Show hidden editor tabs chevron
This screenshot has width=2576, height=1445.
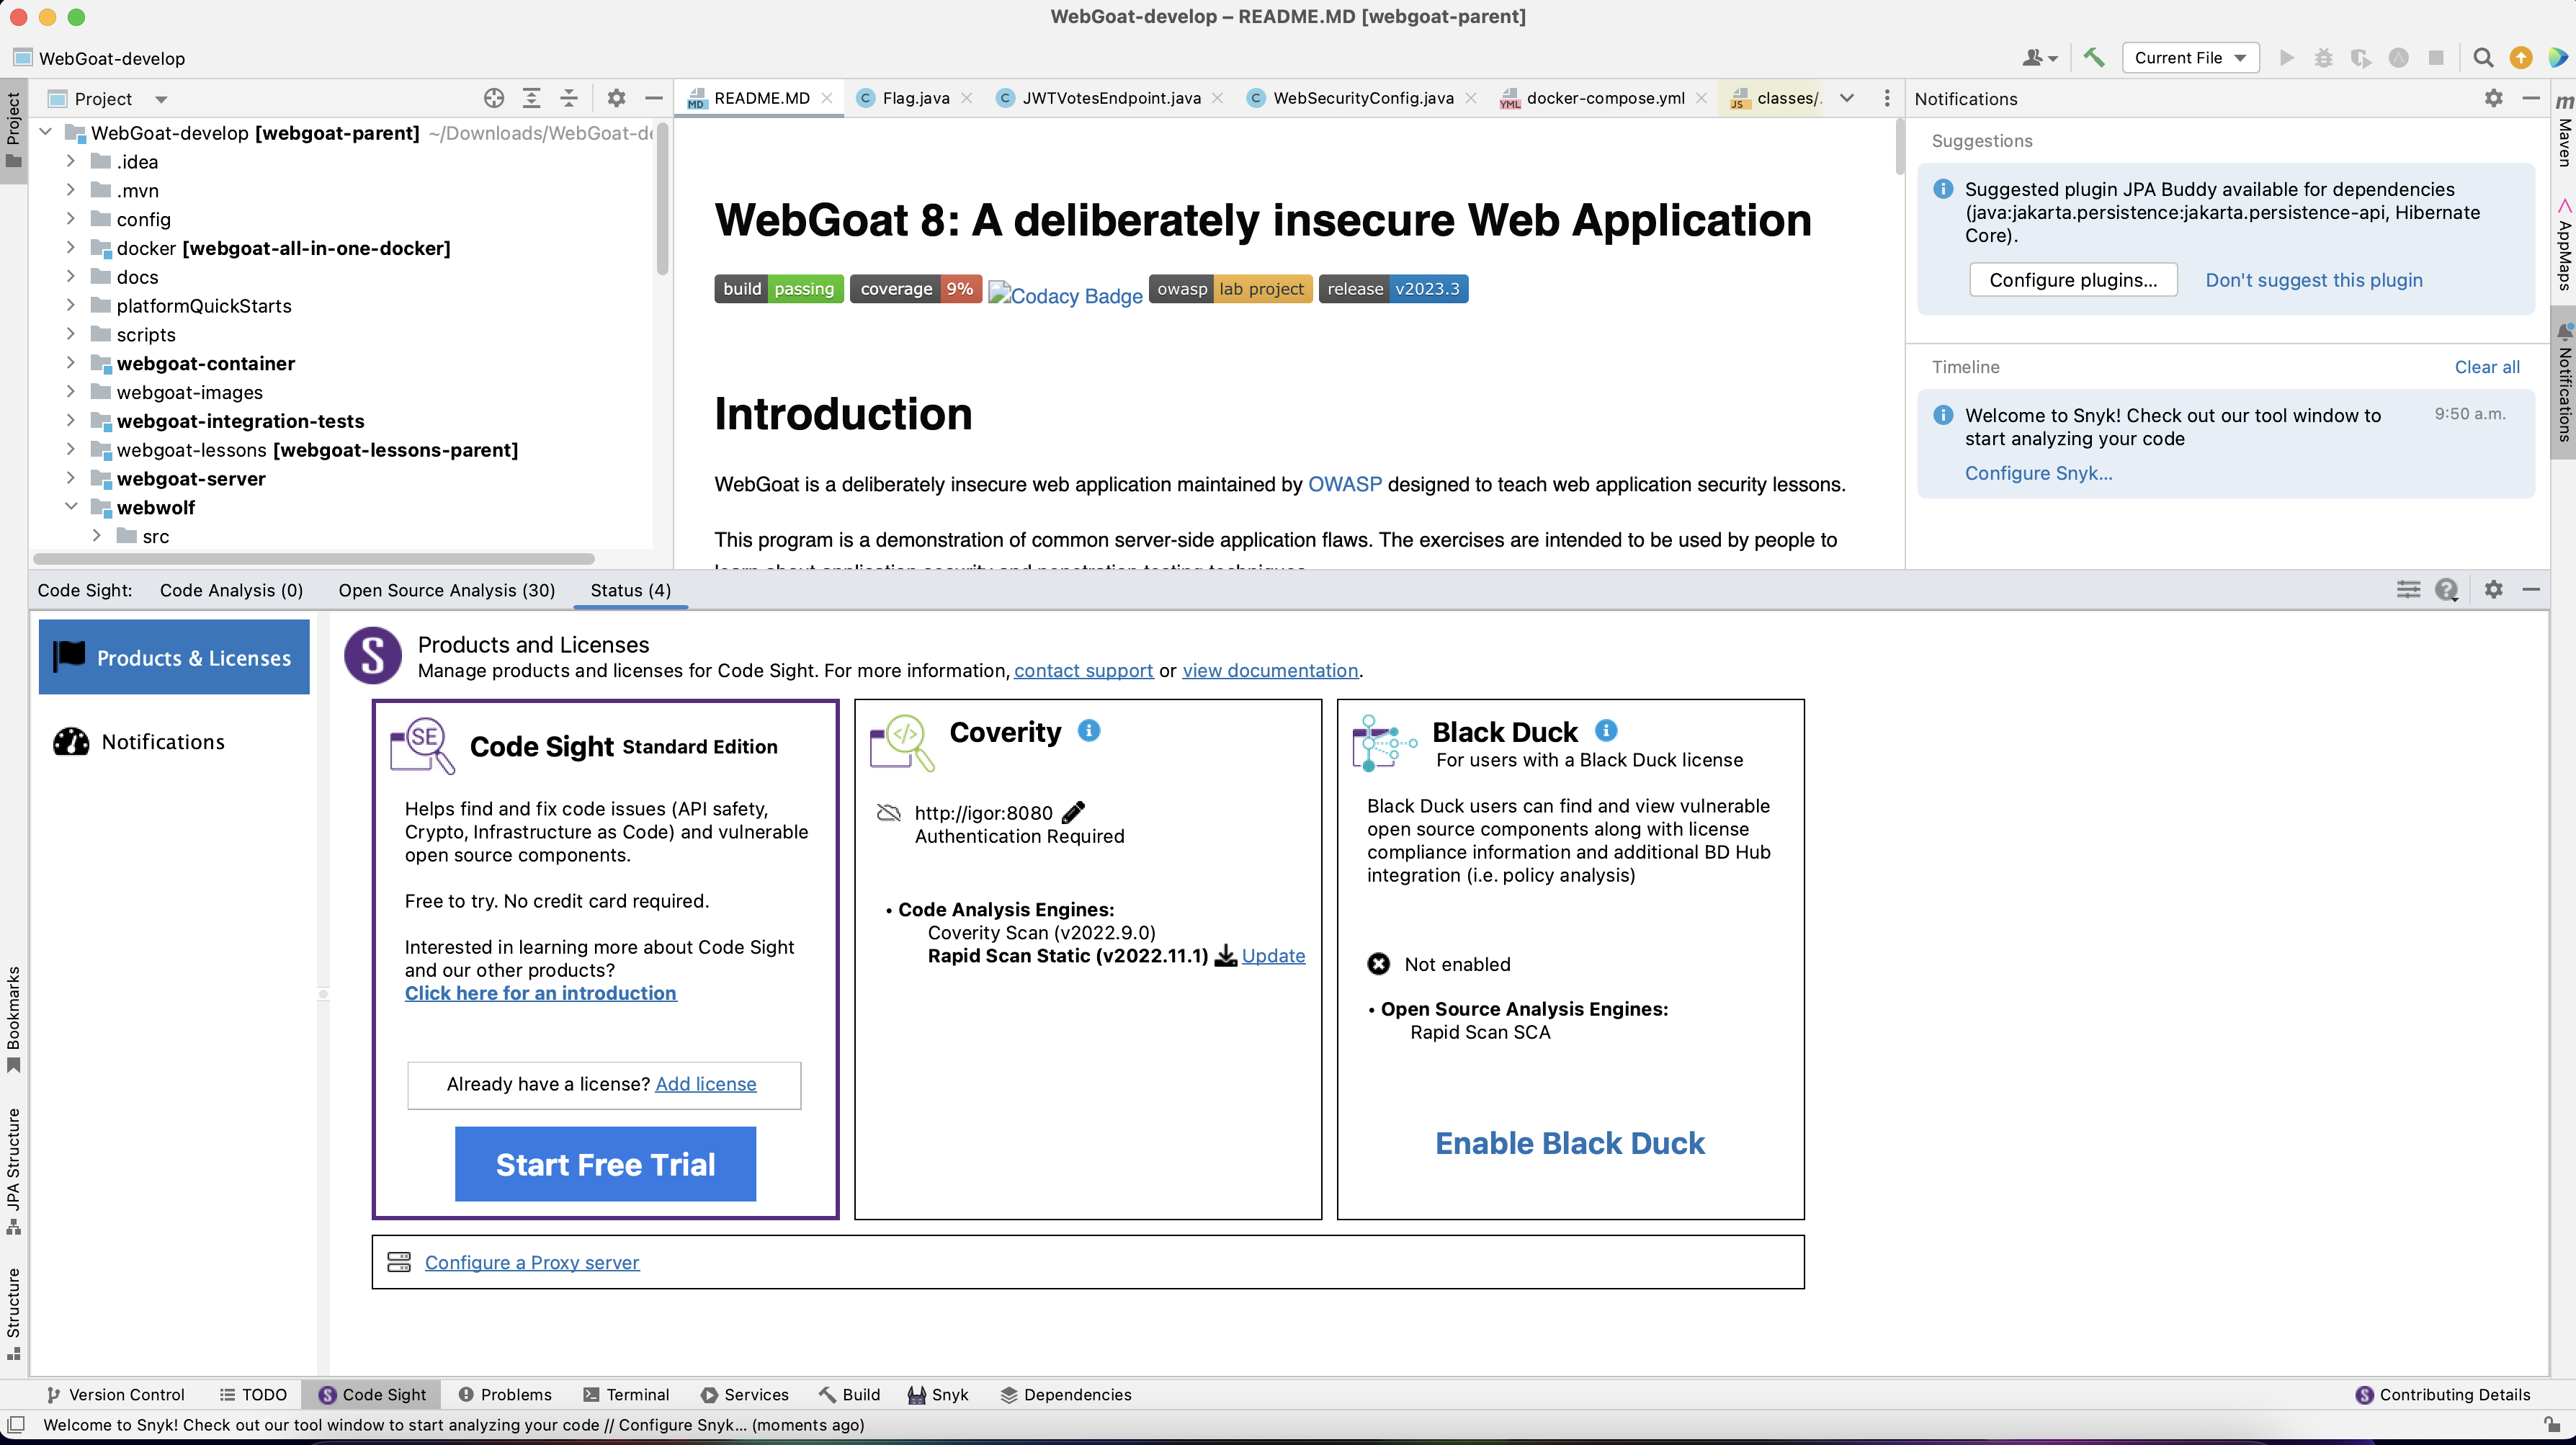(1847, 98)
